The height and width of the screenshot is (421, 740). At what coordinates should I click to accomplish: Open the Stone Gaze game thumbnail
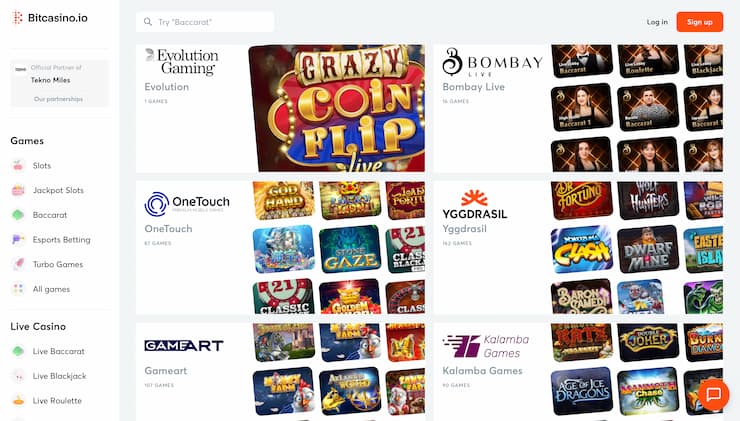click(x=350, y=249)
